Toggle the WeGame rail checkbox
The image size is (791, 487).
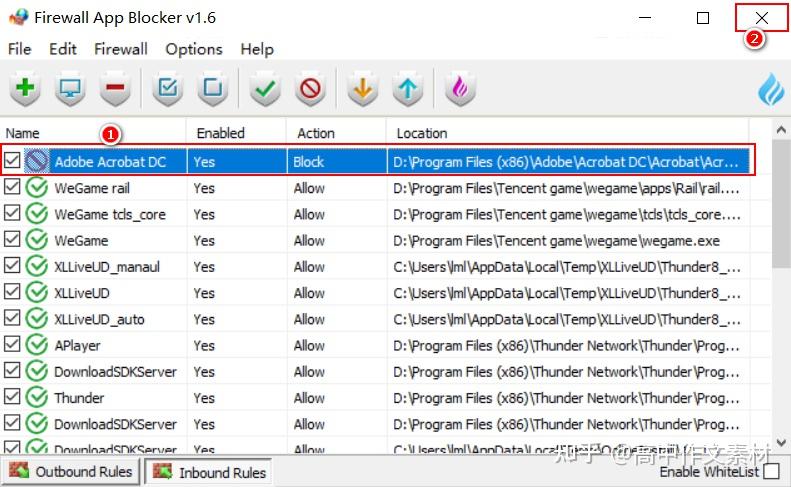point(12,187)
